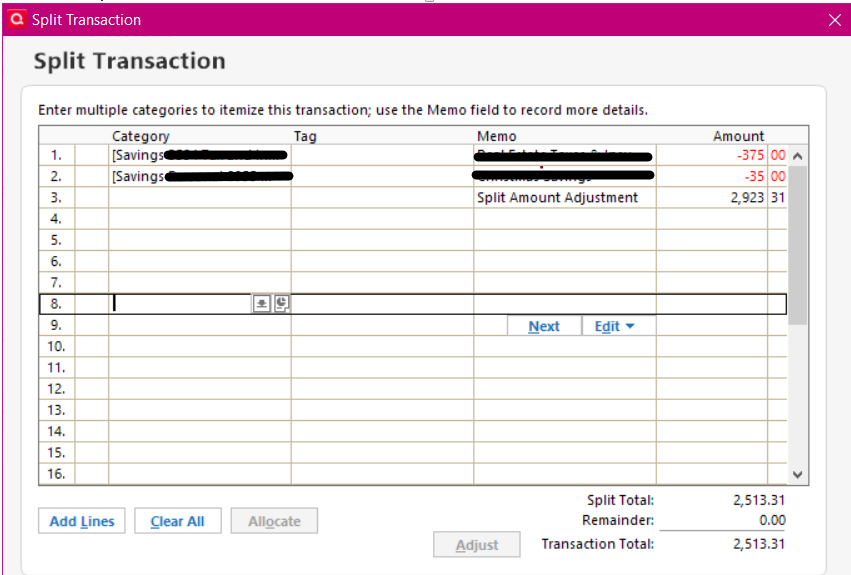This screenshot has height=575, width=851.
Task: Click Clear All button
Action: (177, 521)
